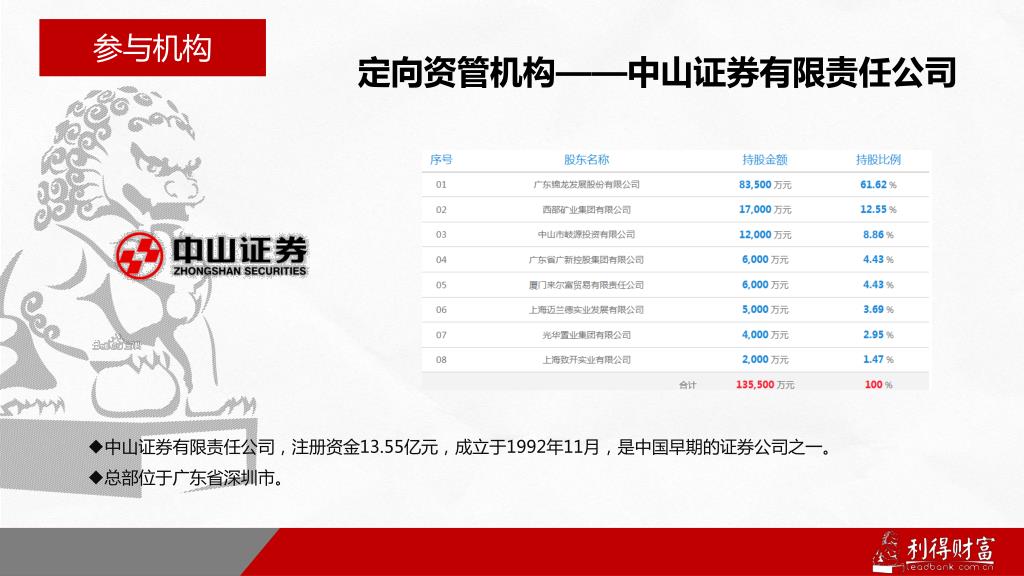Select the bullet line 总部位于广东省深圳市
This screenshot has height=576, width=1024.
(x=187, y=478)
